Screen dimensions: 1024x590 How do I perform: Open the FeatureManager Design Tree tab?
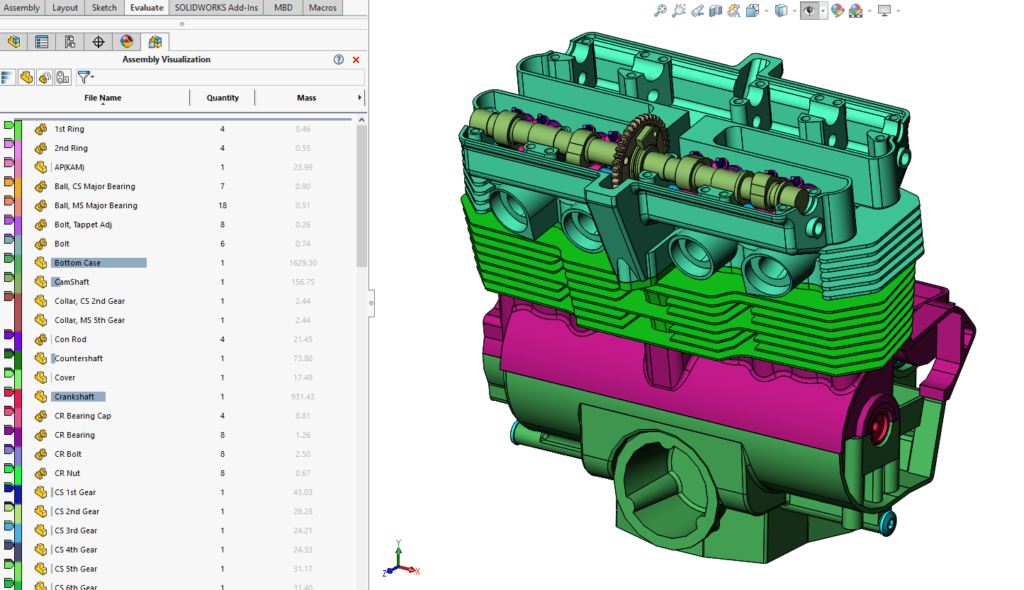click(14, 42)
